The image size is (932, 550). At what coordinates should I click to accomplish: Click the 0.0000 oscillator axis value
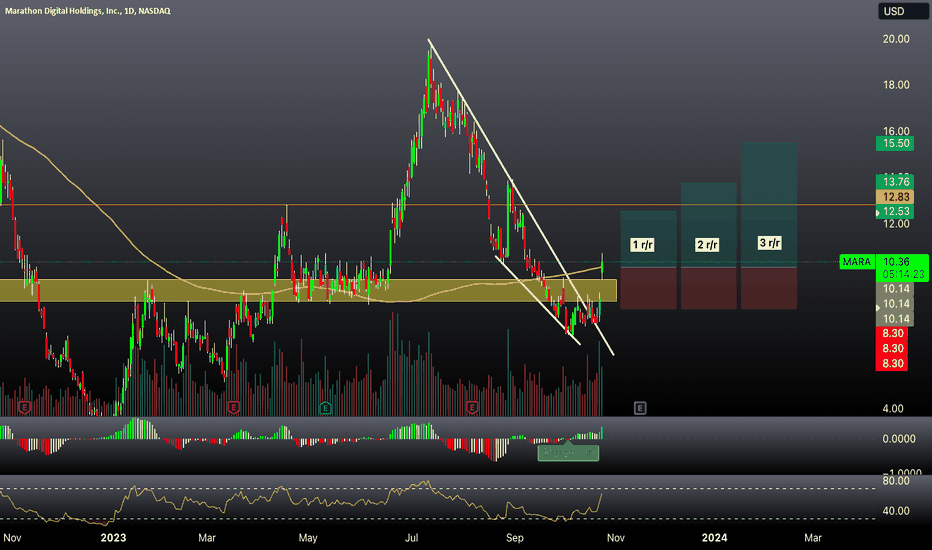[899, 439]
